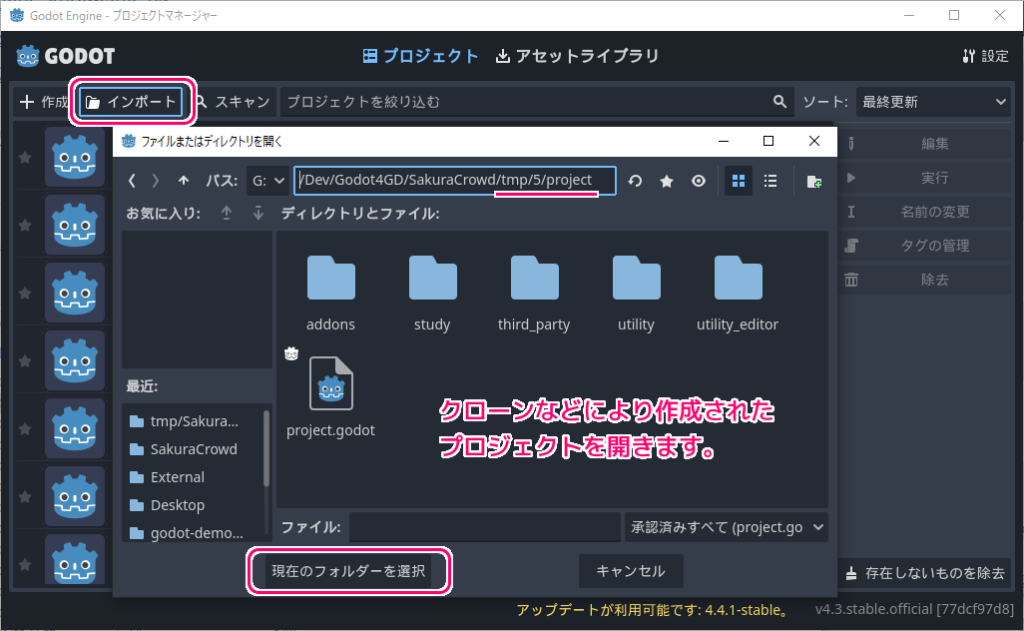Click the 現在のフォルダーを選択 button
Viewport: 1024px width, 631px height.
[x=349, y=571]
